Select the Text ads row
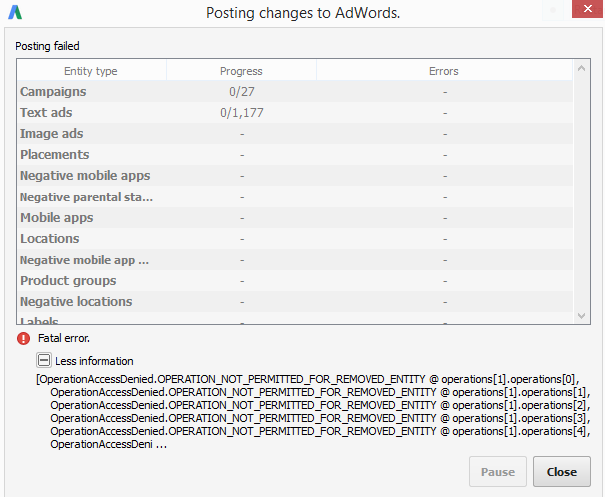The height and width of the screenshot is (497, 605). coord(295,113)
